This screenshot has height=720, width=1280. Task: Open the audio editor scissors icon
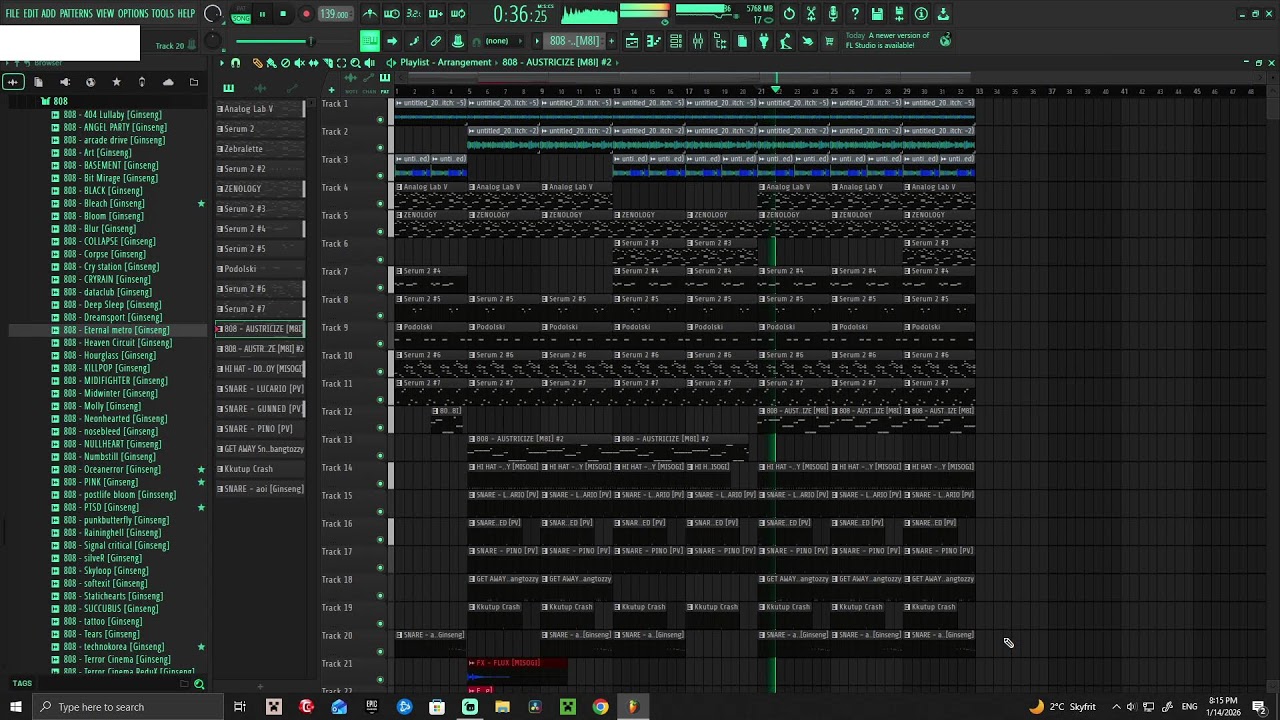[811, 14]
